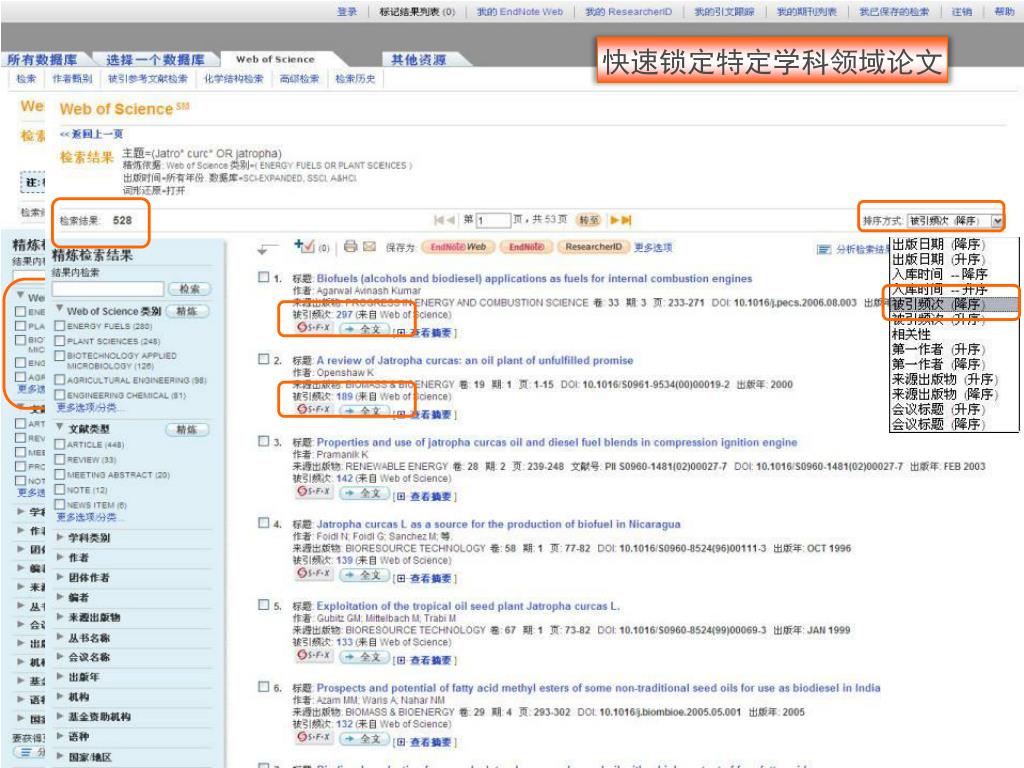Click 精炼 button for Web of Science 类别

pyautogui.click(x=187, y=312)
